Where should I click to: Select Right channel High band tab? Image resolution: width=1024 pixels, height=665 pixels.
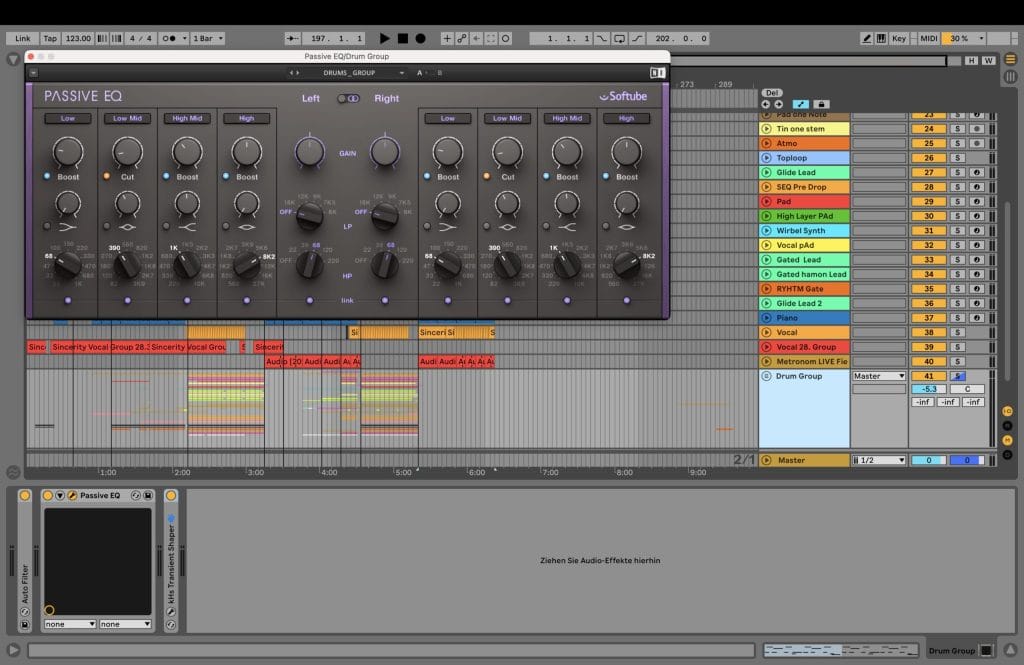(x=626, y=118)
